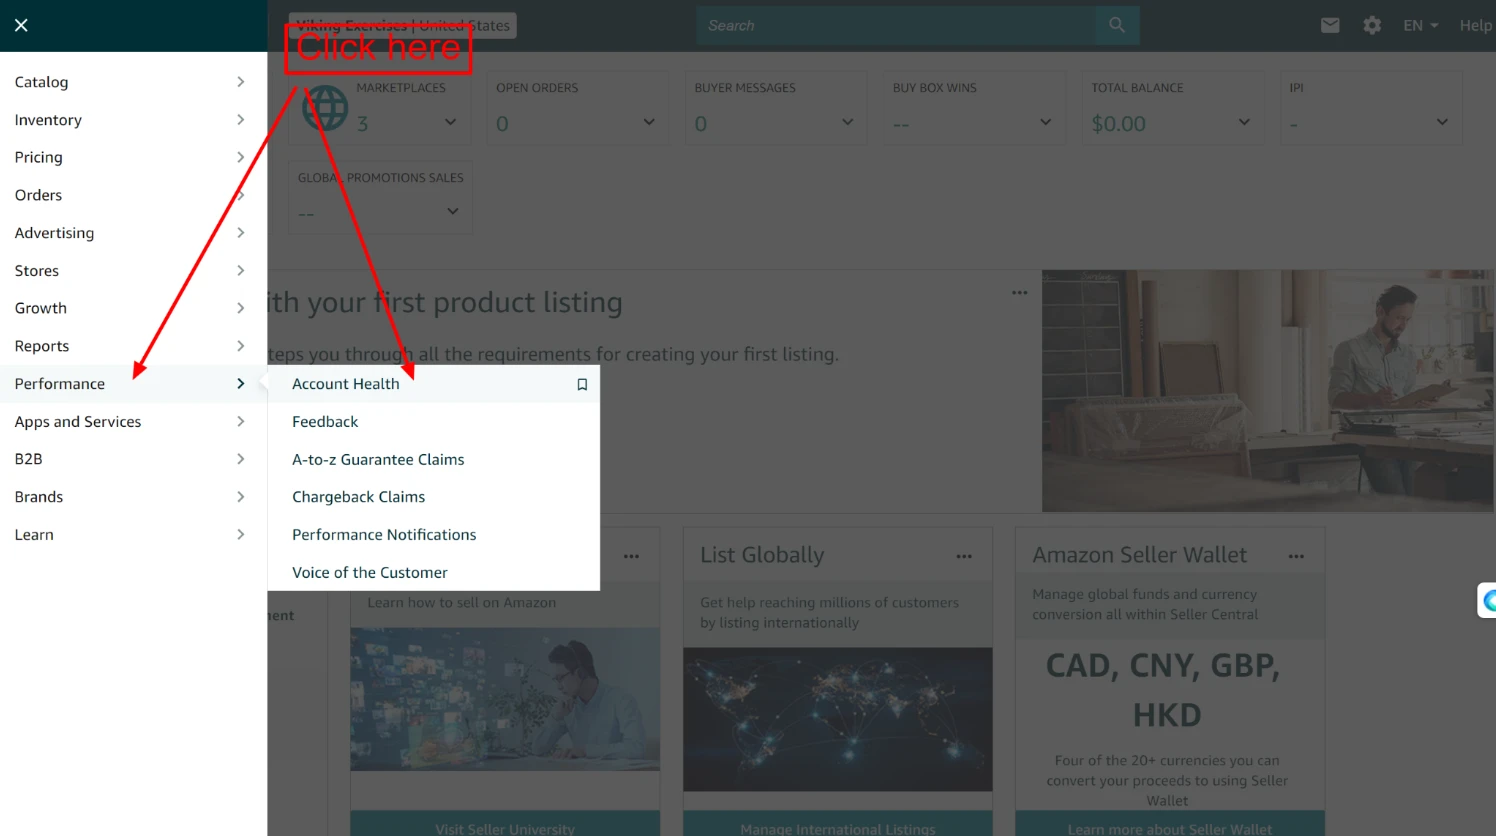Click the Help link in the header
The width and height of the screenshot is (1496, 836).
(1475, 25)
